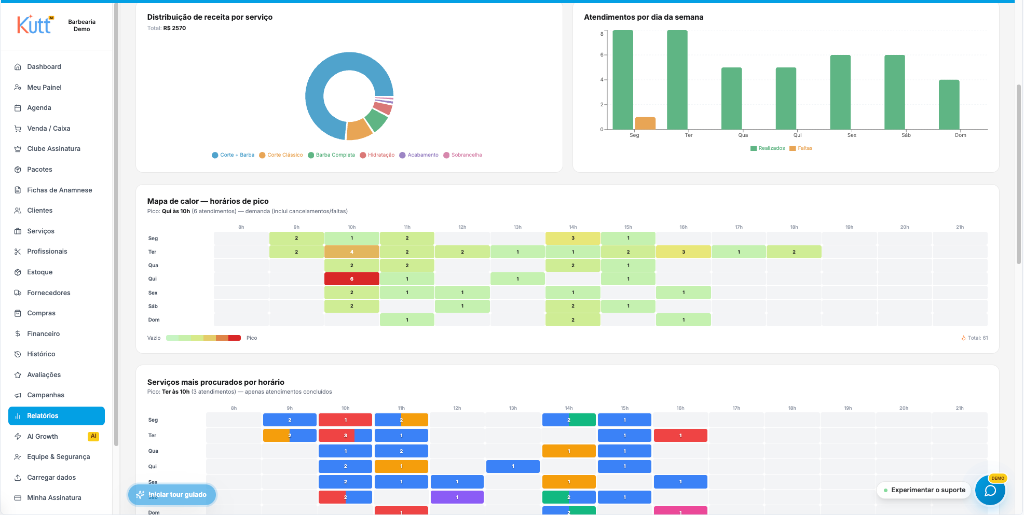Toggle Realizados series in weekday chart legend

pyautogui.click(x=768, y=149)
